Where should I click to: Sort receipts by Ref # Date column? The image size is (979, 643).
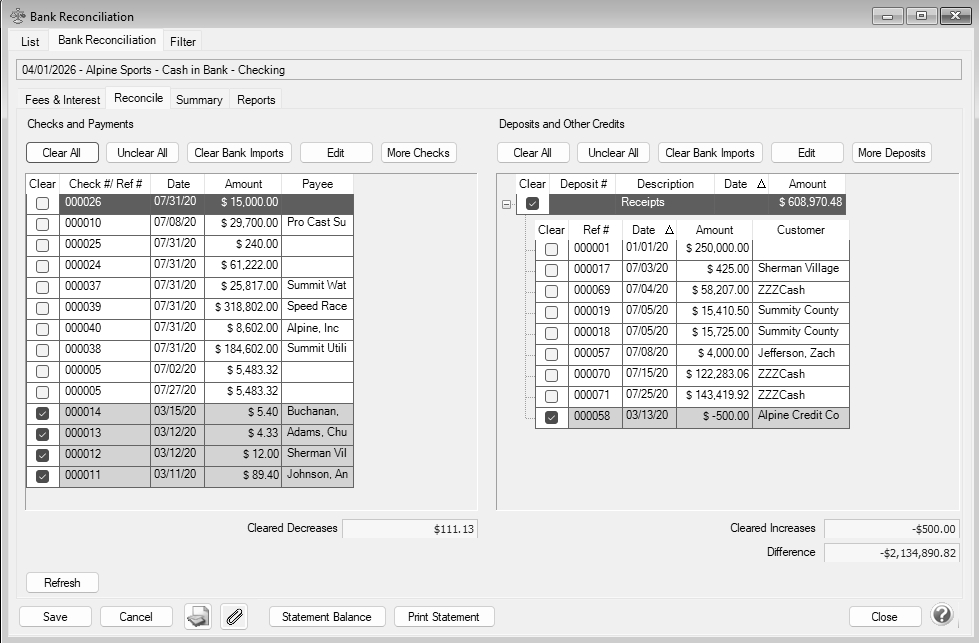click(x=649, y=230)
